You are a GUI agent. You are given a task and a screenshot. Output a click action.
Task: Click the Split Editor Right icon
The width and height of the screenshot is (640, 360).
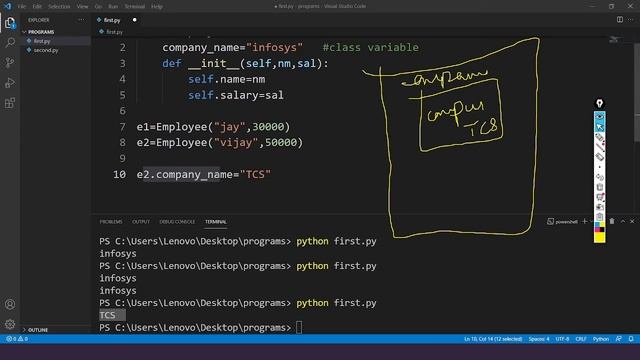point(620,20)
